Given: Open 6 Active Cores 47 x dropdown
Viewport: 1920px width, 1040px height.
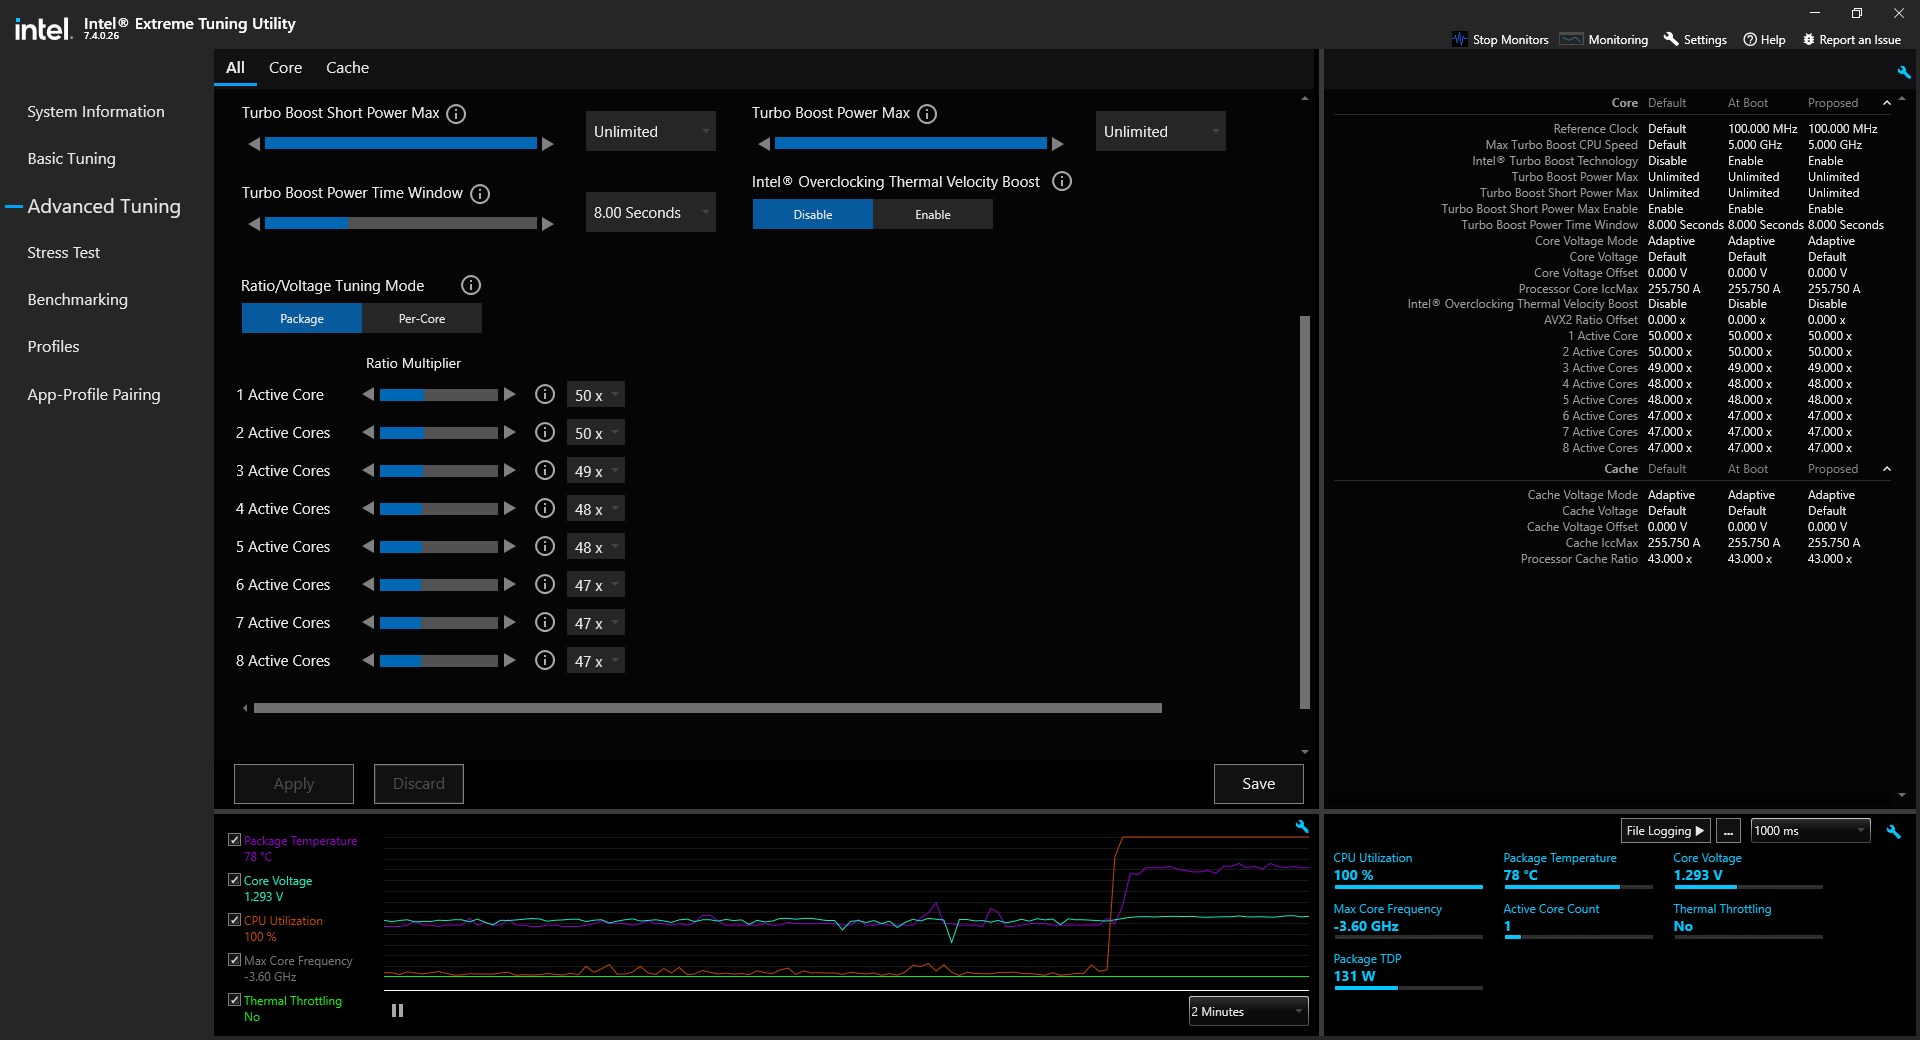Looking at the screenshot, I should [596, 585].
